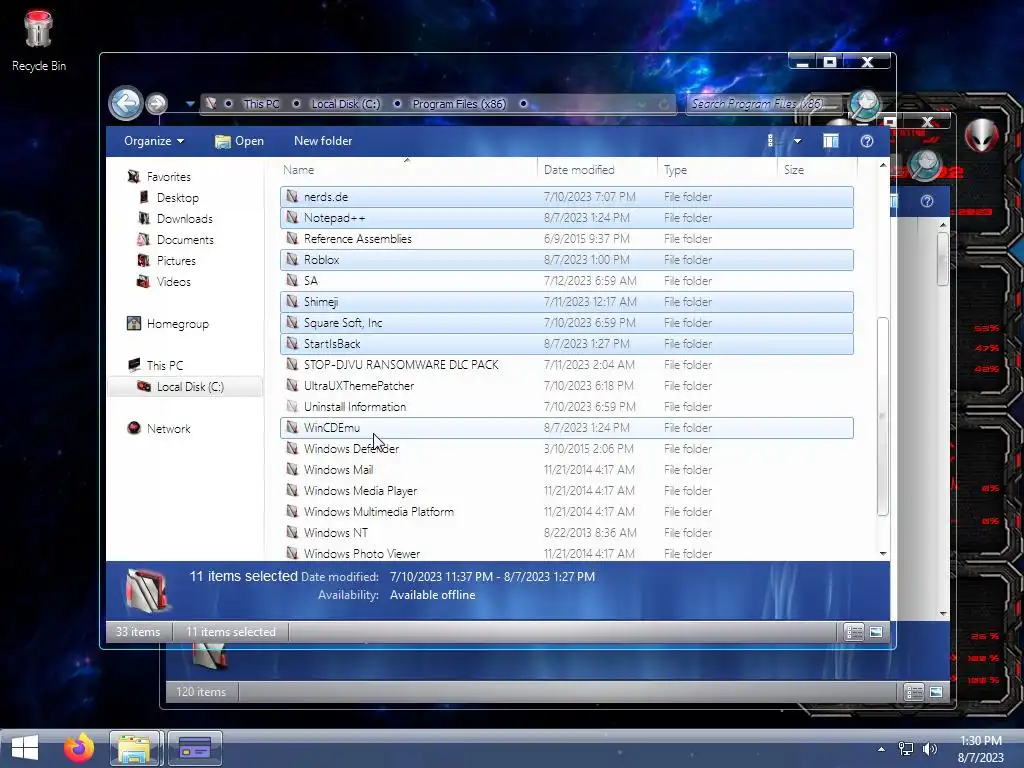The width and height of the screenshot is (1024, 768).
Task: Select the Roblox folder
Action: click(x=566, y=259)
